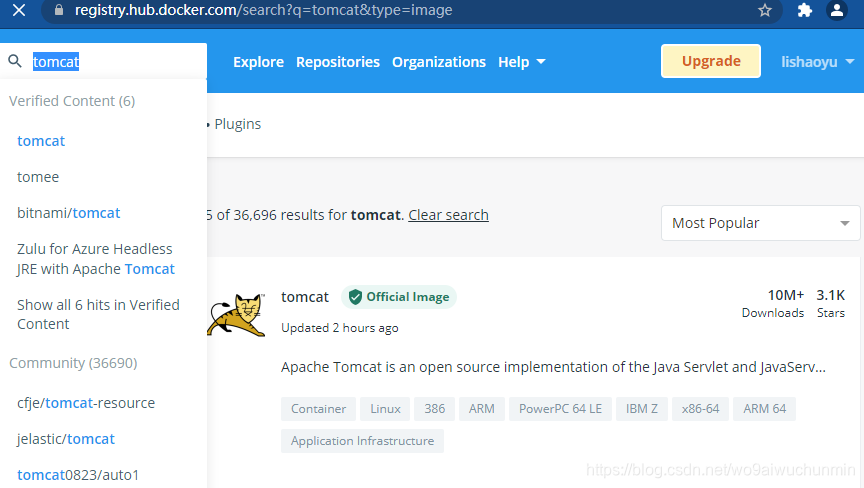The image size is (864, 488).
Task: Click the Clear search link
Action: 449,215
